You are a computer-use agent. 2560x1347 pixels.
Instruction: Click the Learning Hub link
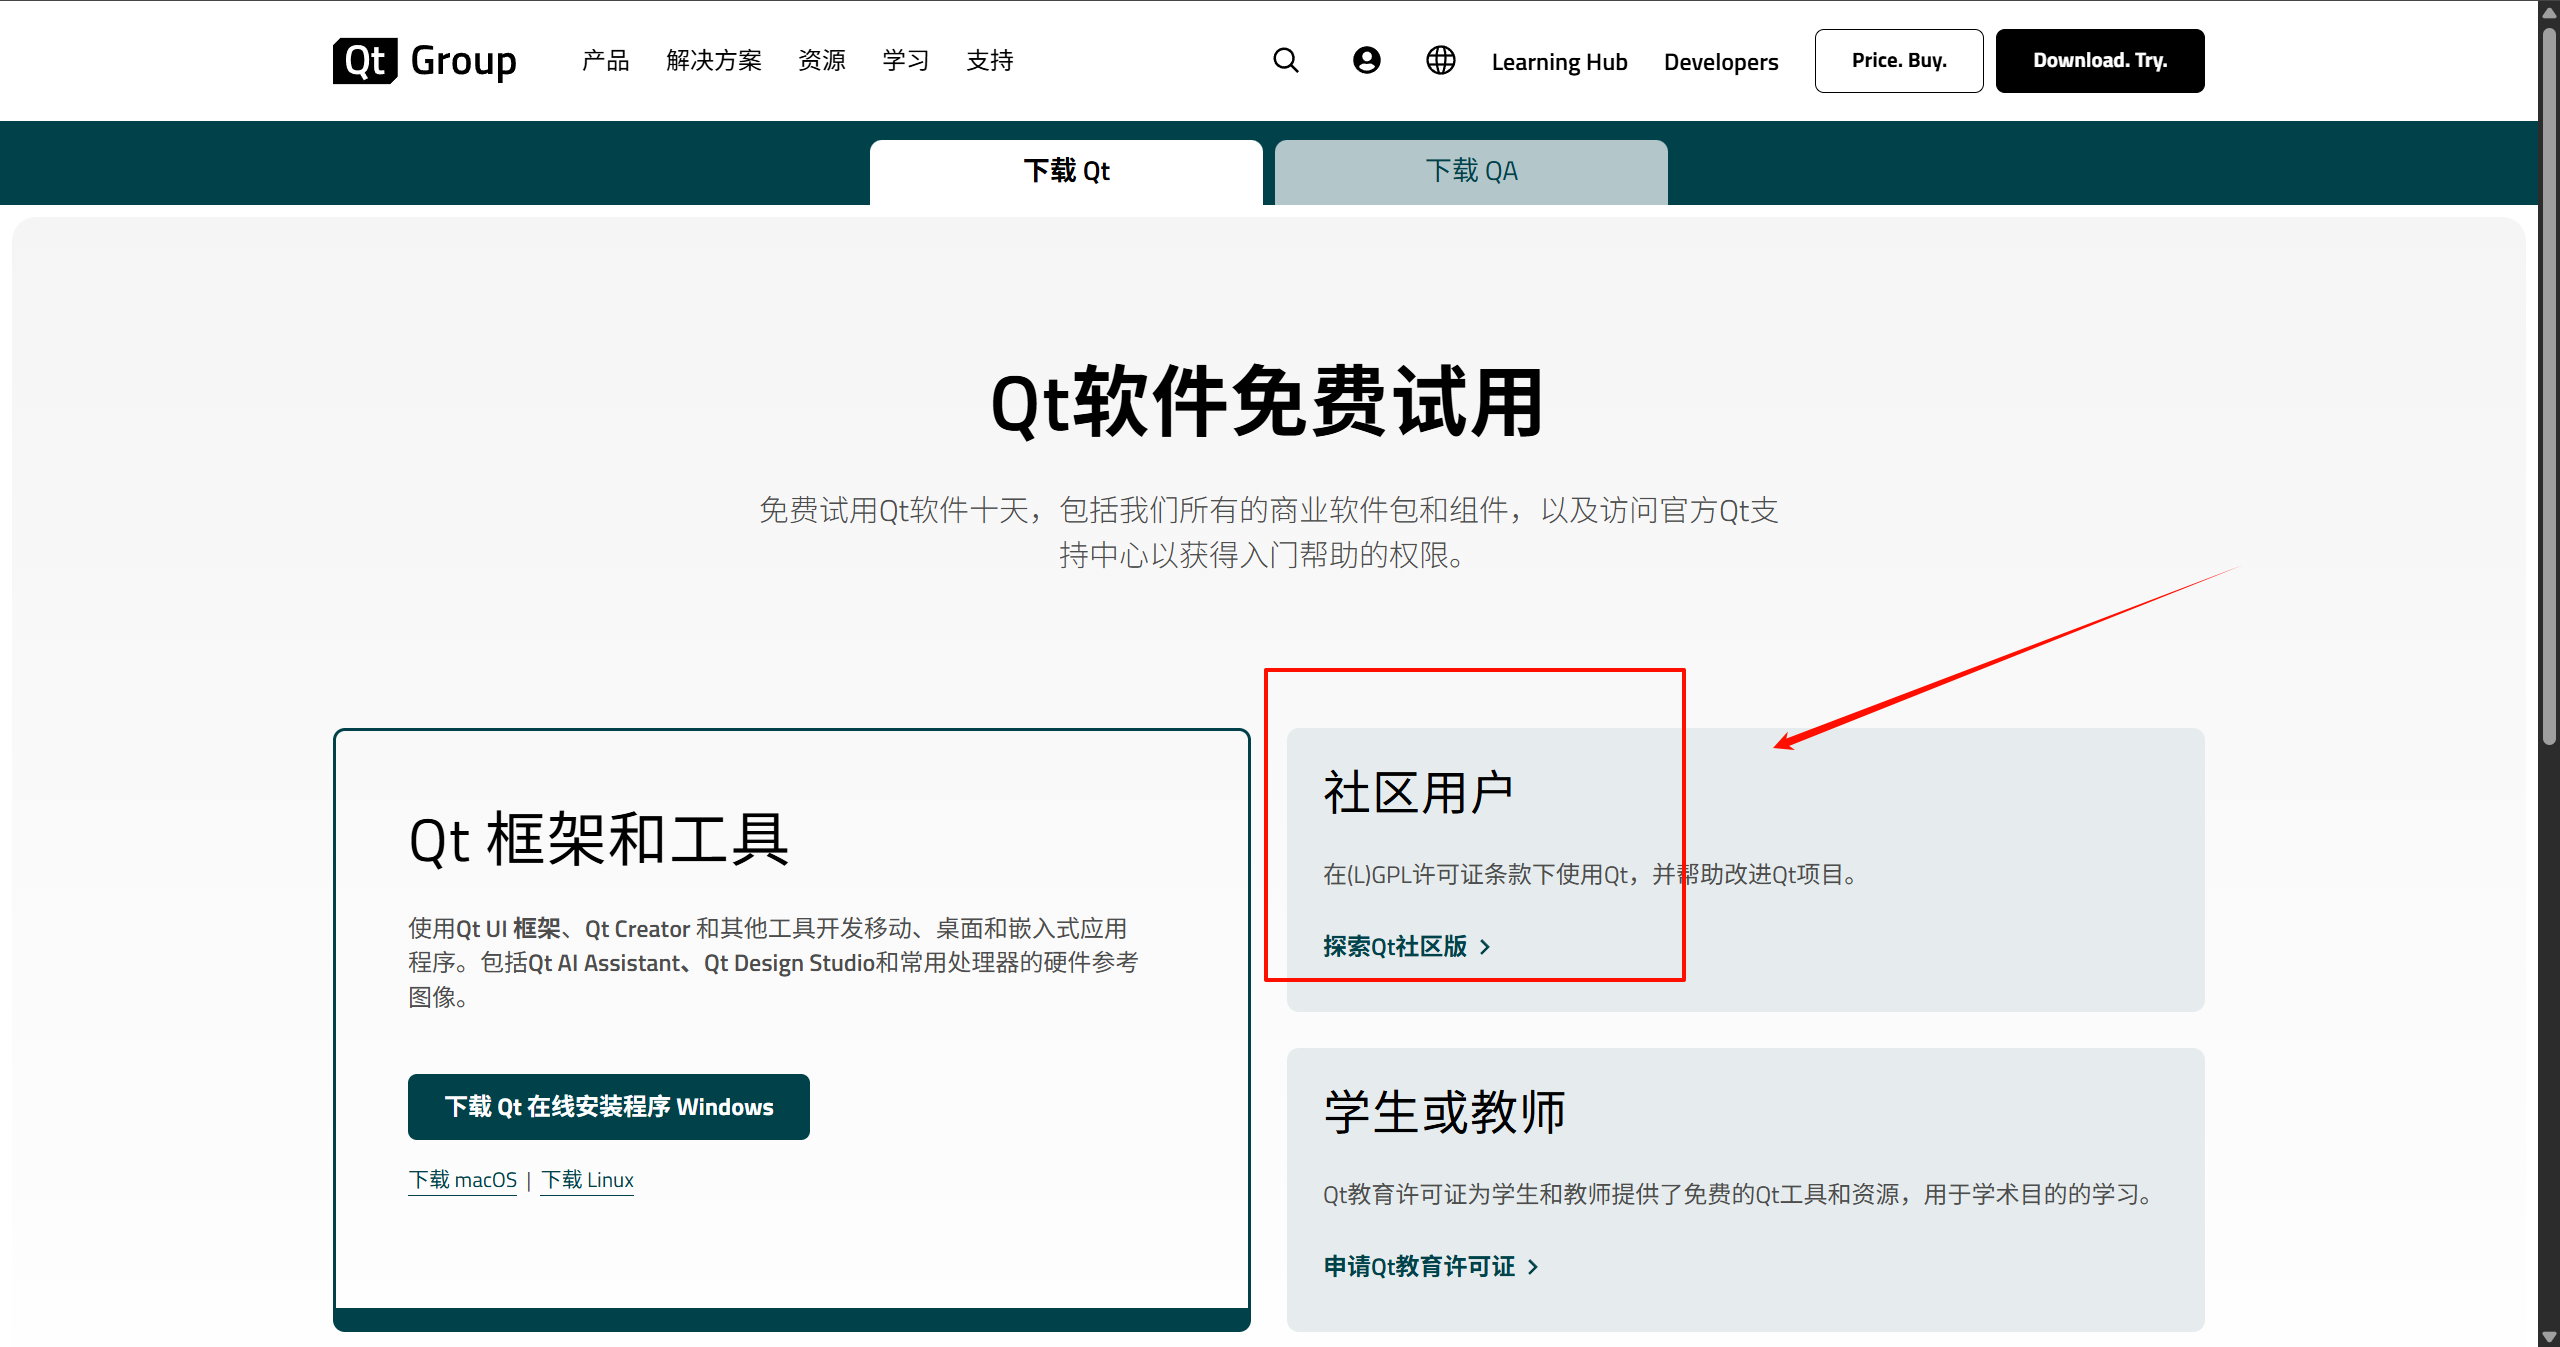tap(1559, 61)
